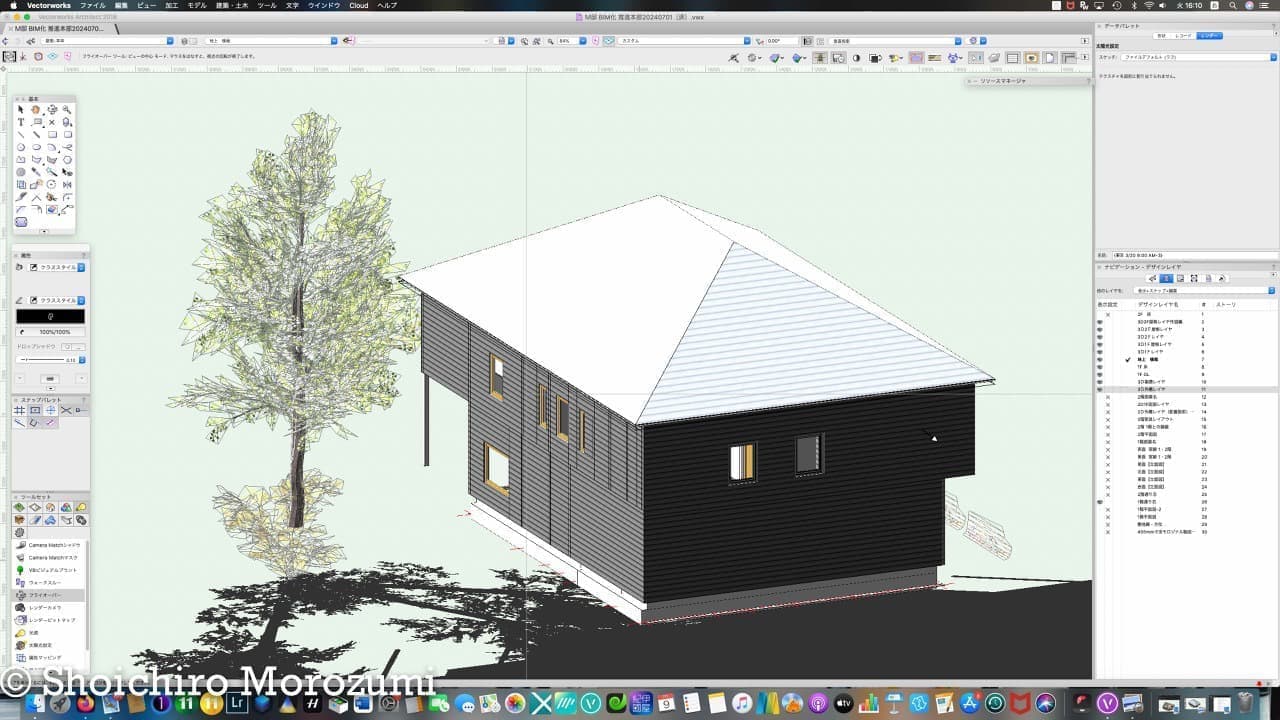
Task: Open the スケッチ dropdown in data palette
Action: click(1198, 57)
